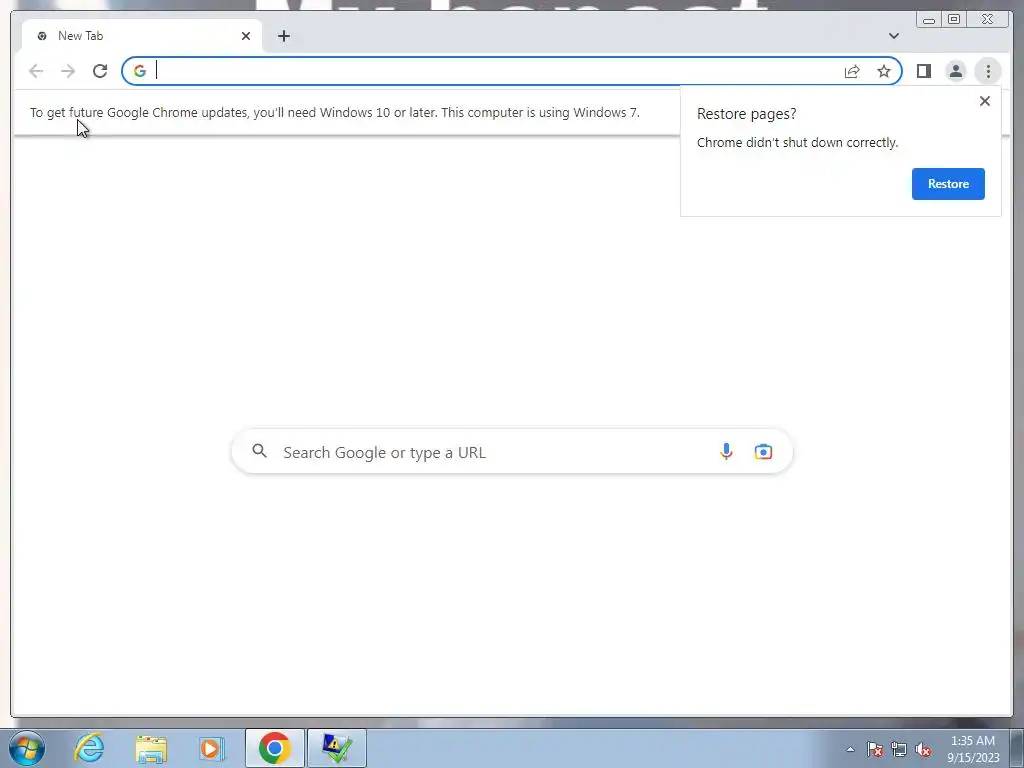Click the Restore button
Viewport: 1024px width, 768px height.
tap(948, 184)
